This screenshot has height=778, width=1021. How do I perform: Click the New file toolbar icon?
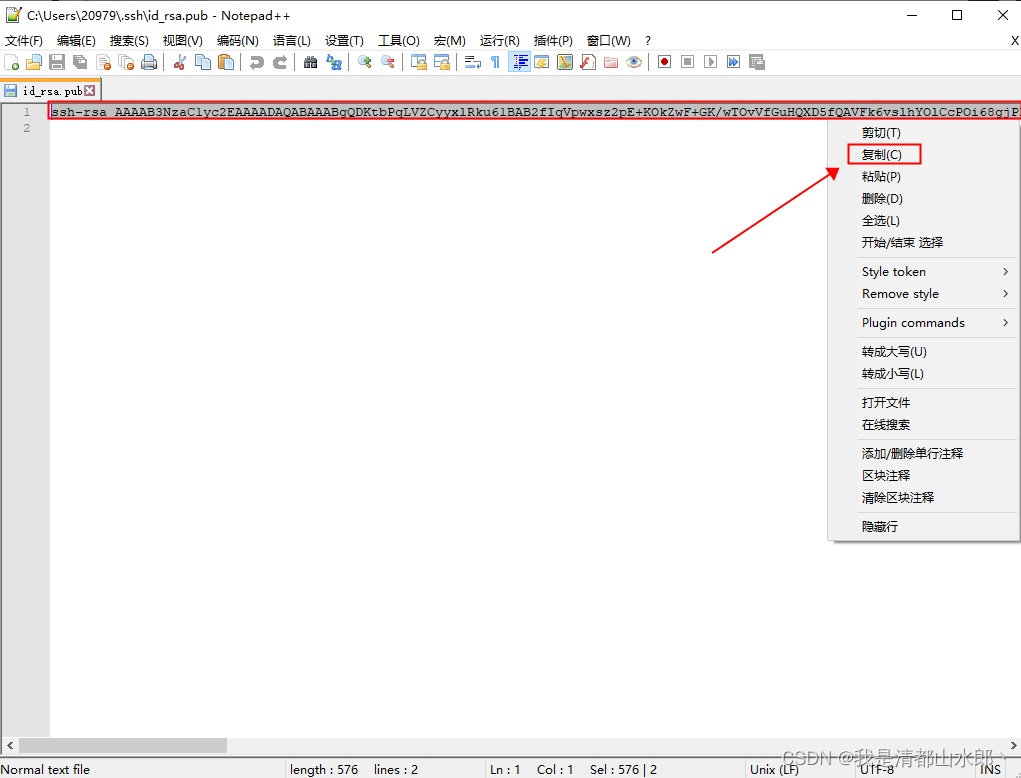[x=12, y=63]
